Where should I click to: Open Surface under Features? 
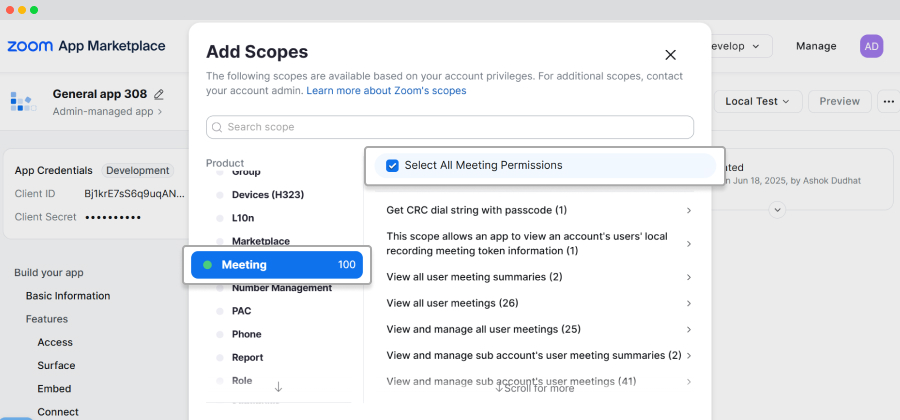point(56,365)
